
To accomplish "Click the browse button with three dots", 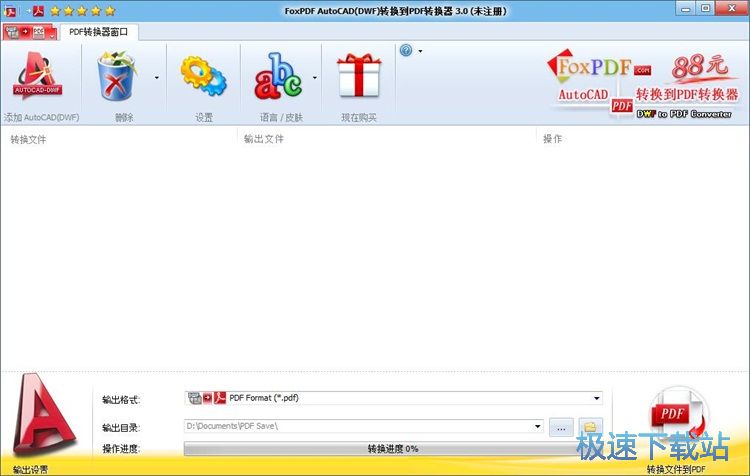I will point(561,428).
